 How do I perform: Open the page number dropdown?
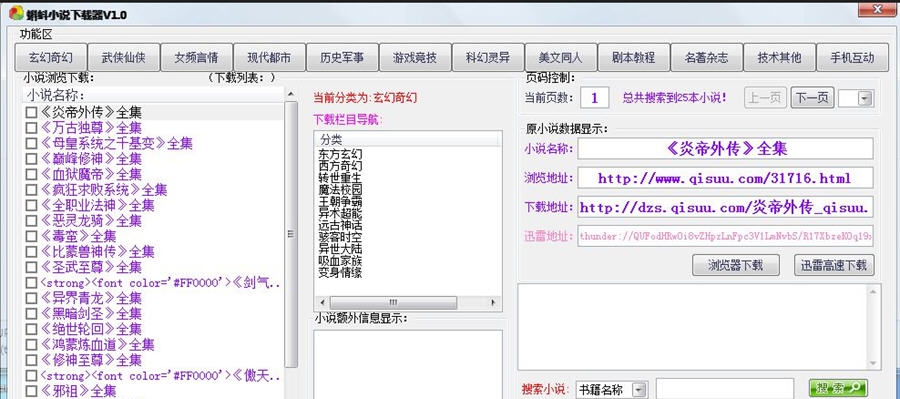point(864,99)
